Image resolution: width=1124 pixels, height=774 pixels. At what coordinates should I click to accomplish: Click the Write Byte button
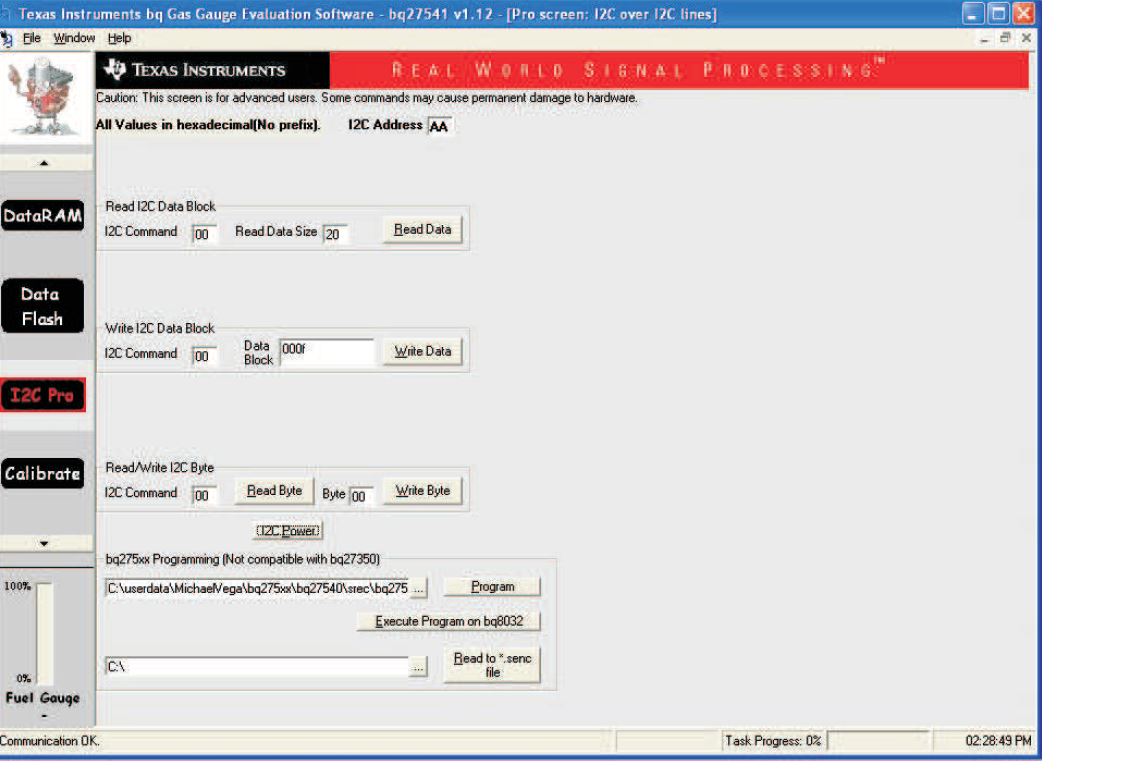click(x=422, y=491)
